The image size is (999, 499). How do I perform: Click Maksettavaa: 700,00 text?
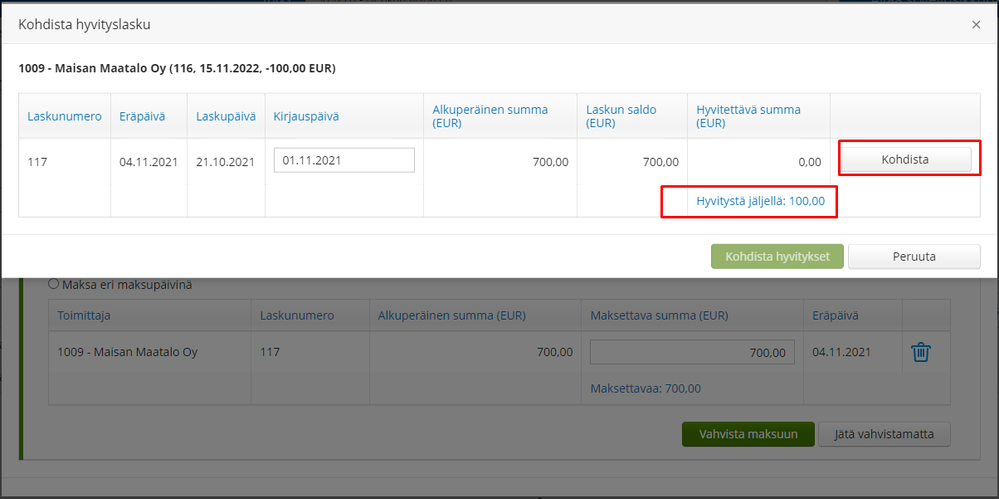645,388
